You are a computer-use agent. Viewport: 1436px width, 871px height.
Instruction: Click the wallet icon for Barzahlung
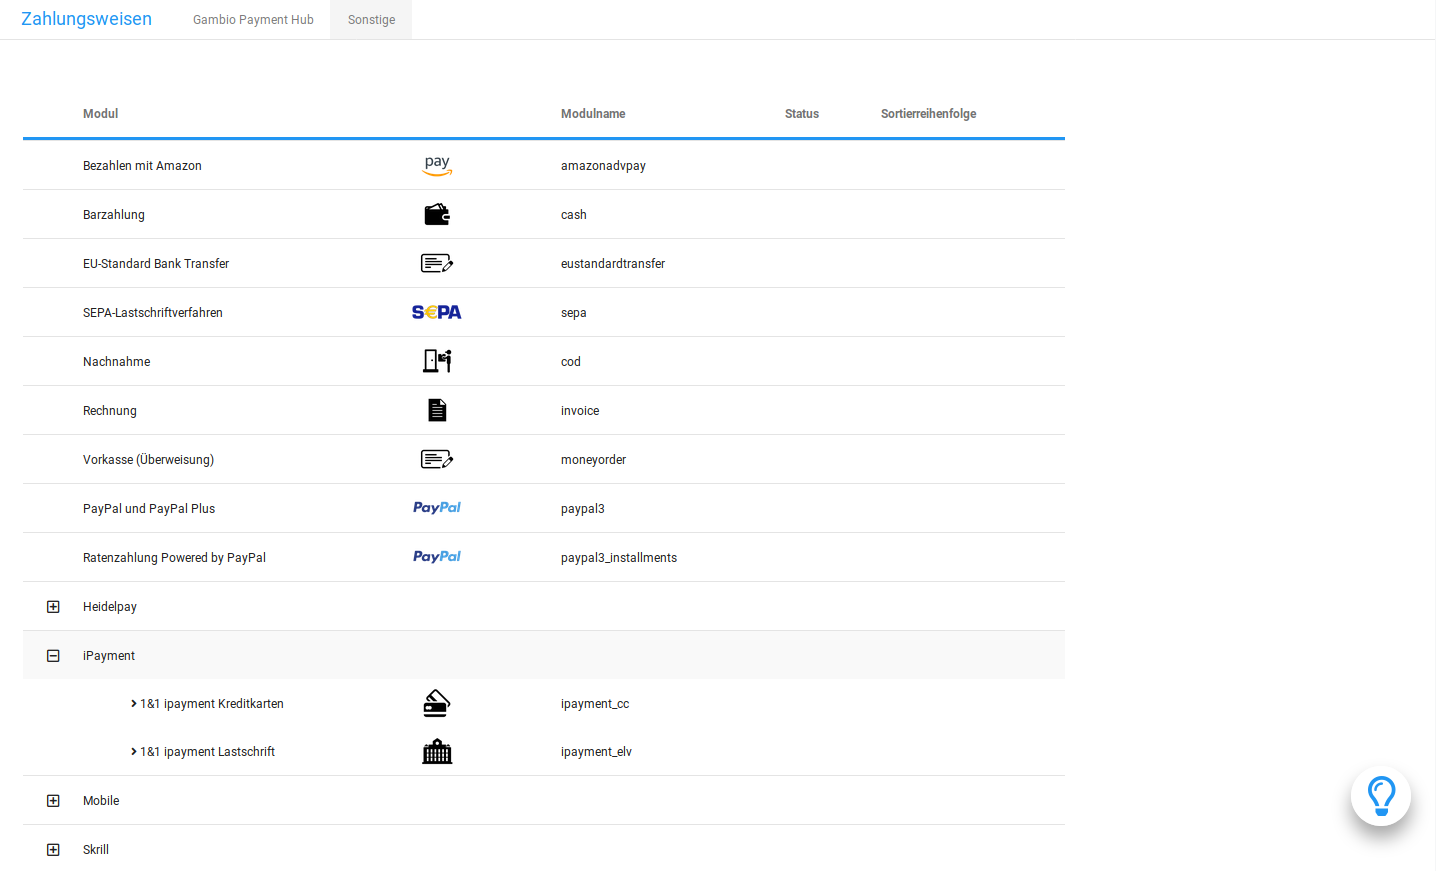pos(437,215)
